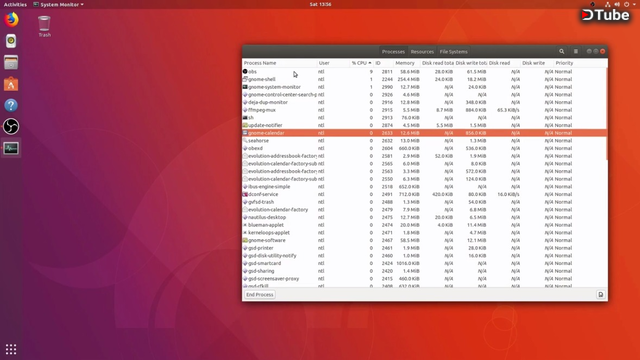Open the clock showing Sat 13:56
The image size is (640, 360).
(x=320, y=4)
